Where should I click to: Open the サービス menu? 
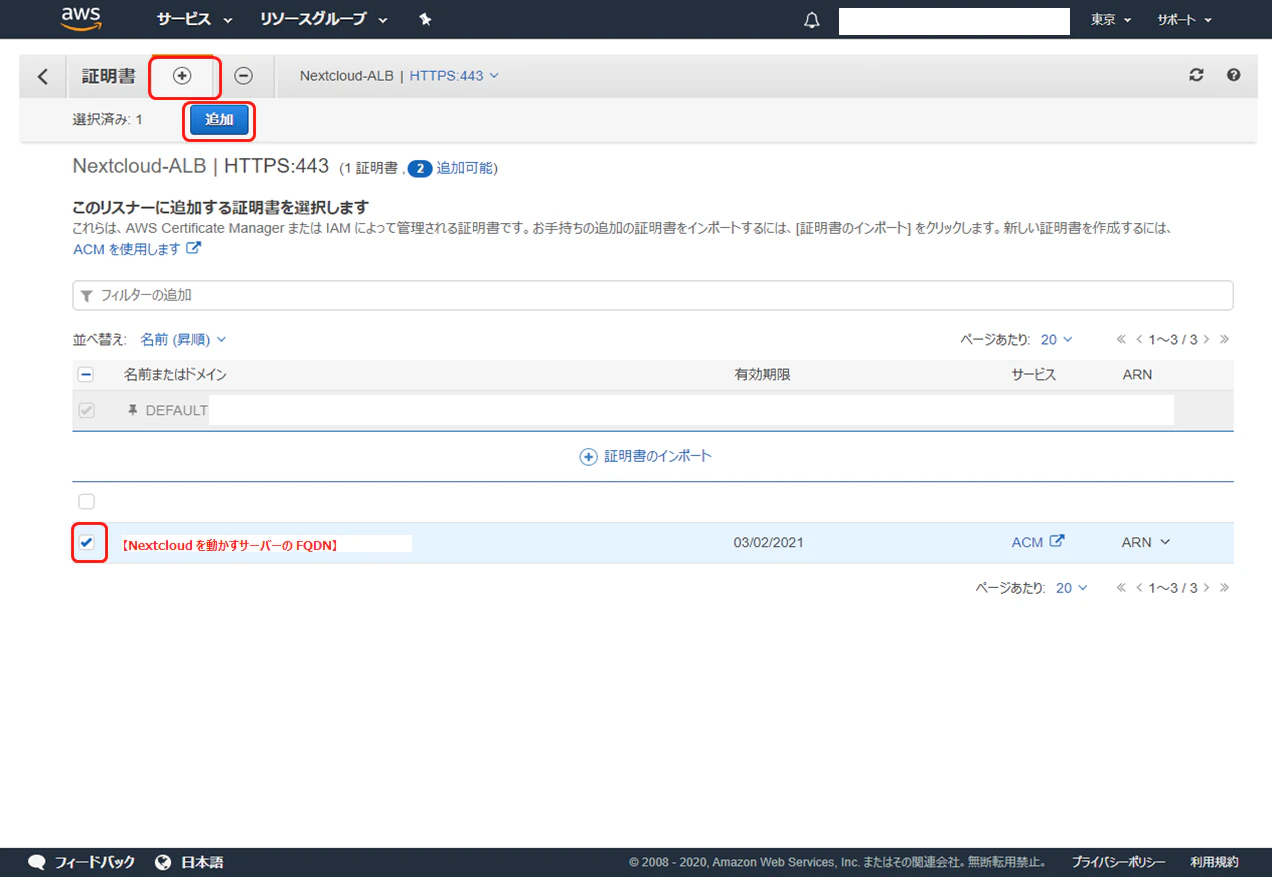click(194, 20)
